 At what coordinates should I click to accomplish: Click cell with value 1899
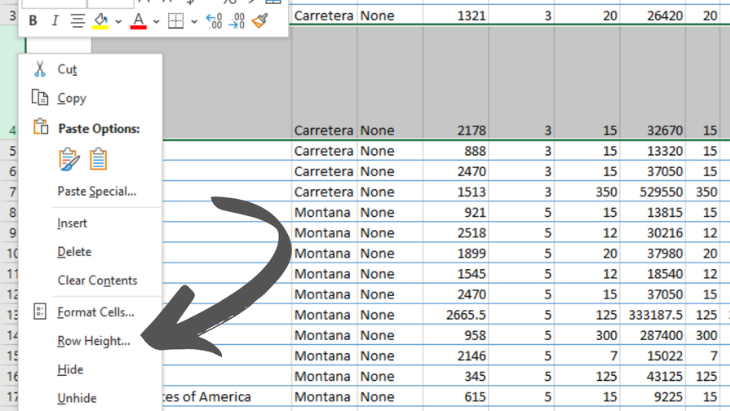tap(456, 253)
